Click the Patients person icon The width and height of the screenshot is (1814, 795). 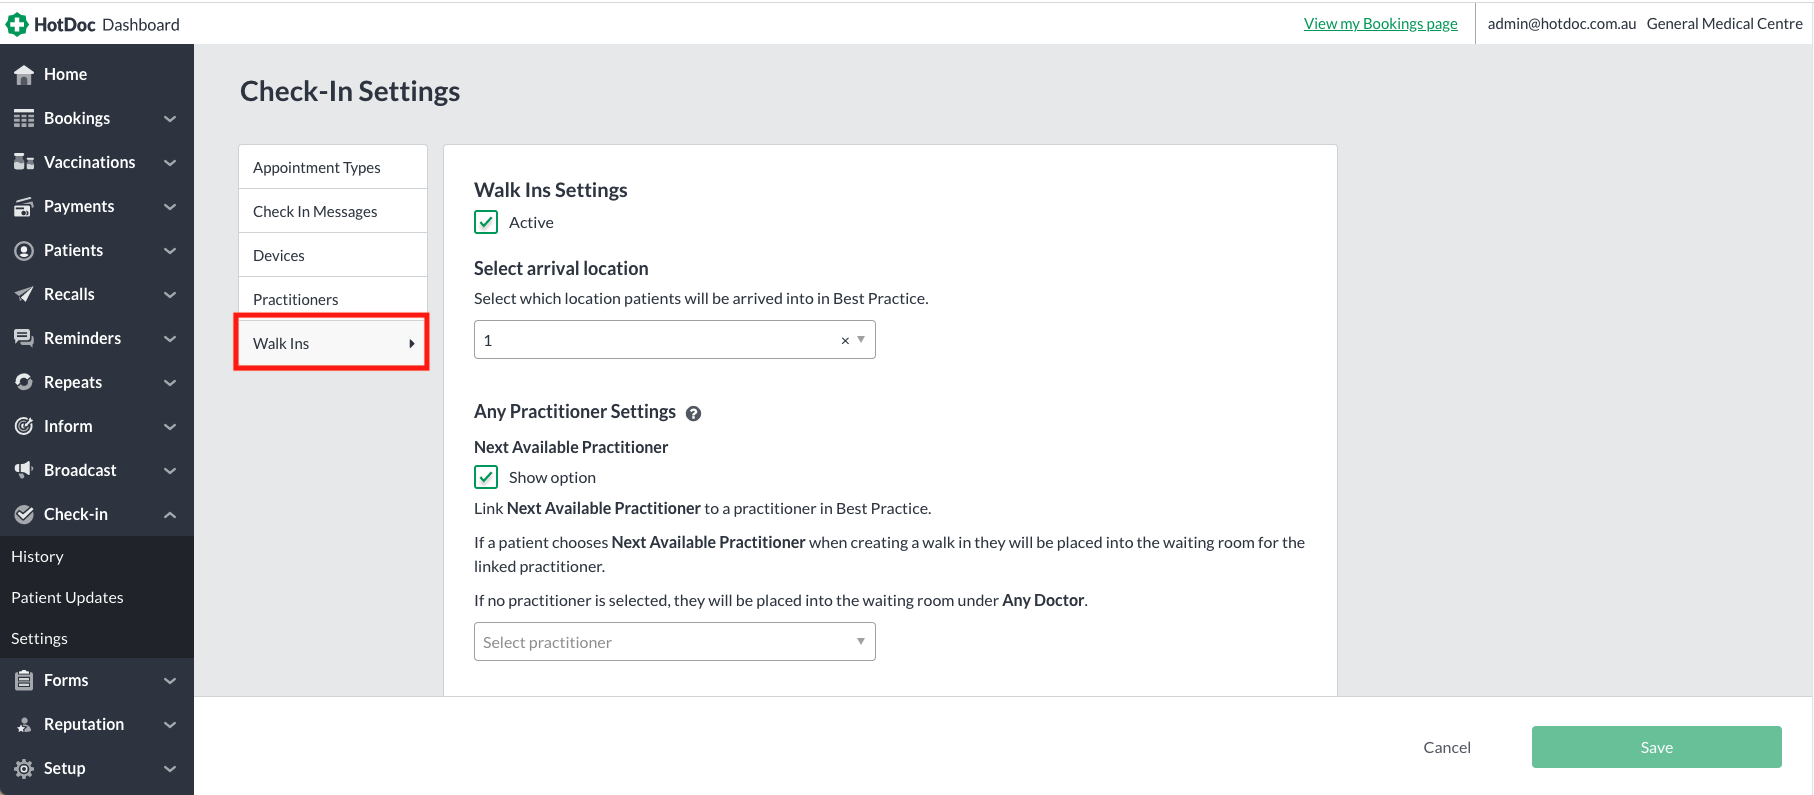tap(24, 250)
